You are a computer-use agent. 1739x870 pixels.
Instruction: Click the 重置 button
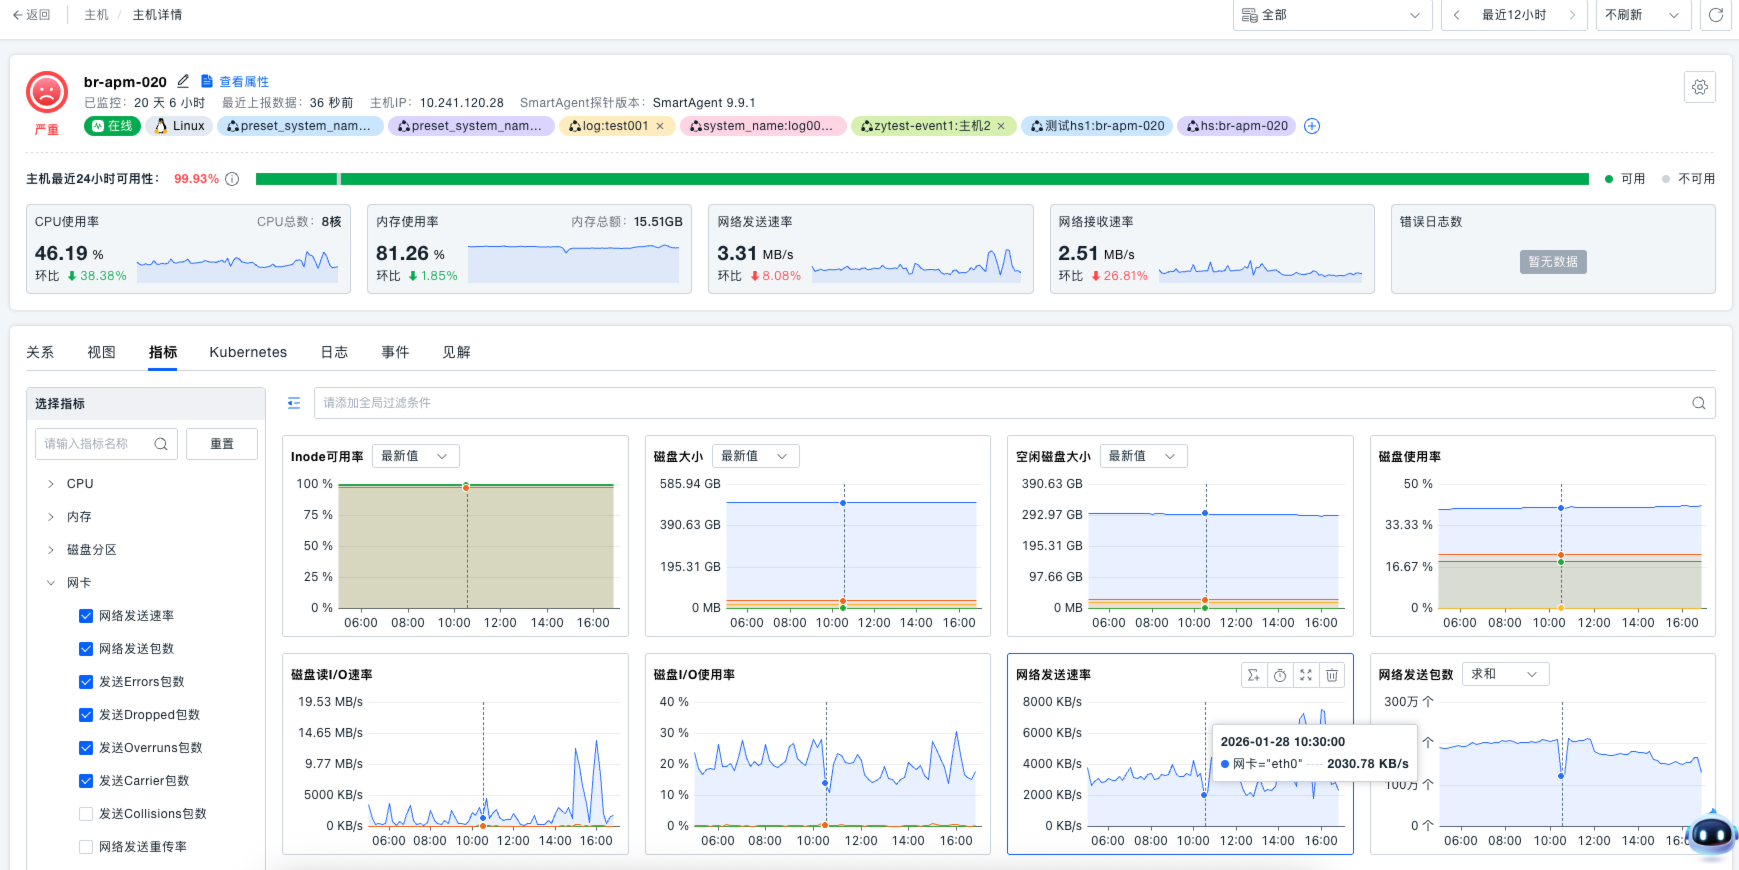click(x=221, y=444)
